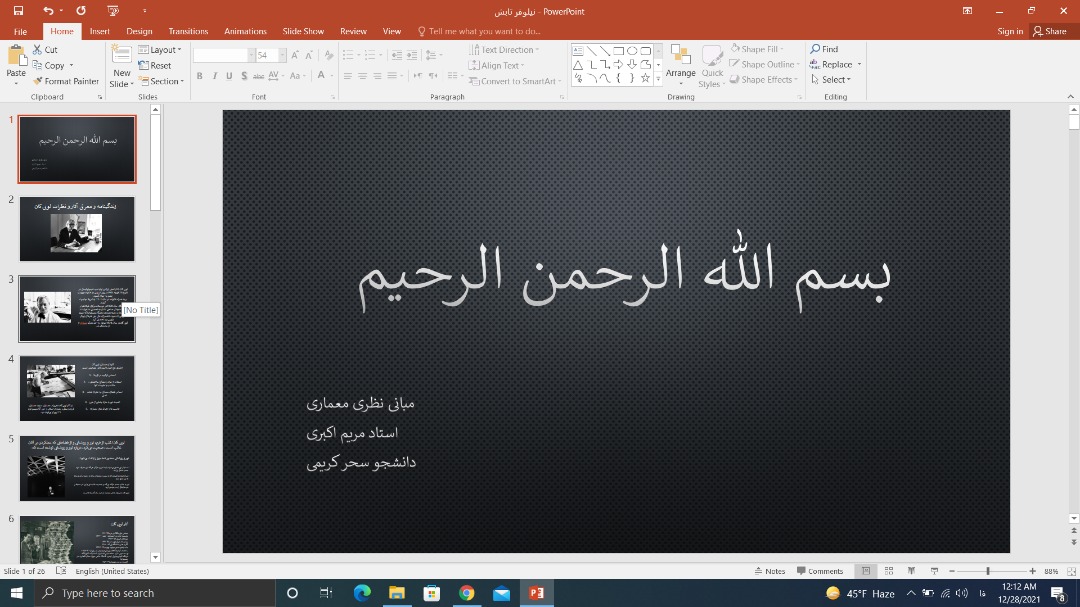The width and height of the screenshot is (1080, 607).
Task: Start Slide Show from status bar icon
Action: (x=933, y=571)
